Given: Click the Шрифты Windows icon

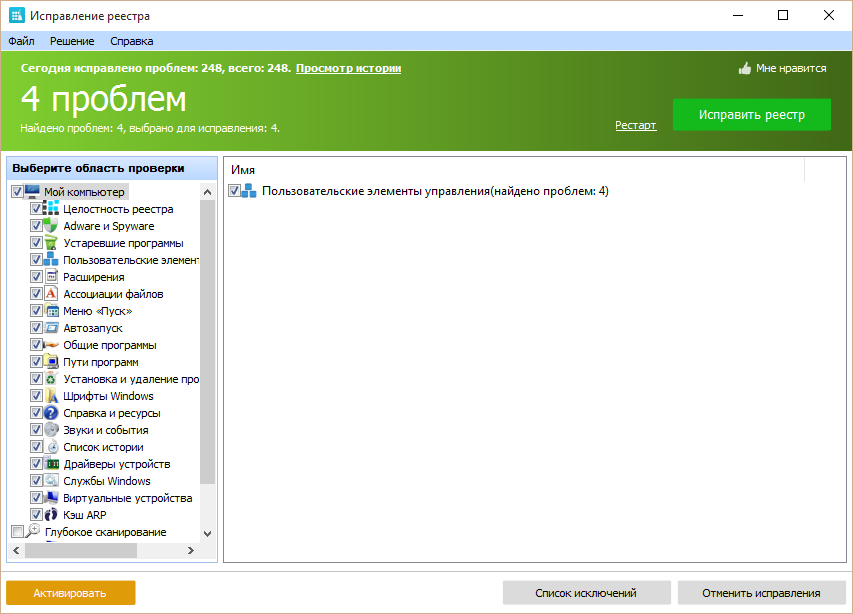Looking at the screenshot, I should coord(52,396).
